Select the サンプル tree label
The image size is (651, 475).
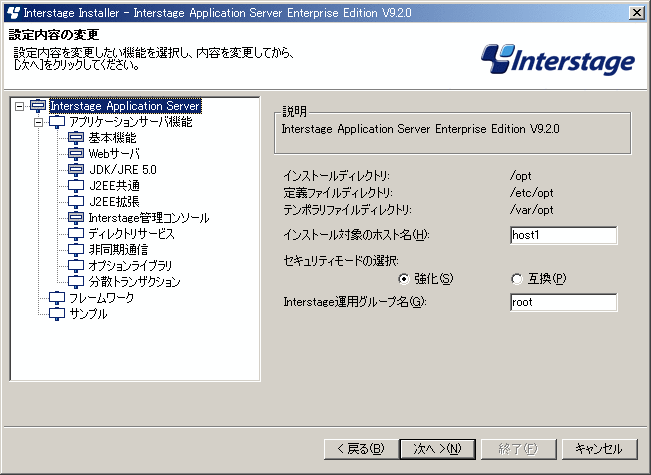[x=88, y=314]
